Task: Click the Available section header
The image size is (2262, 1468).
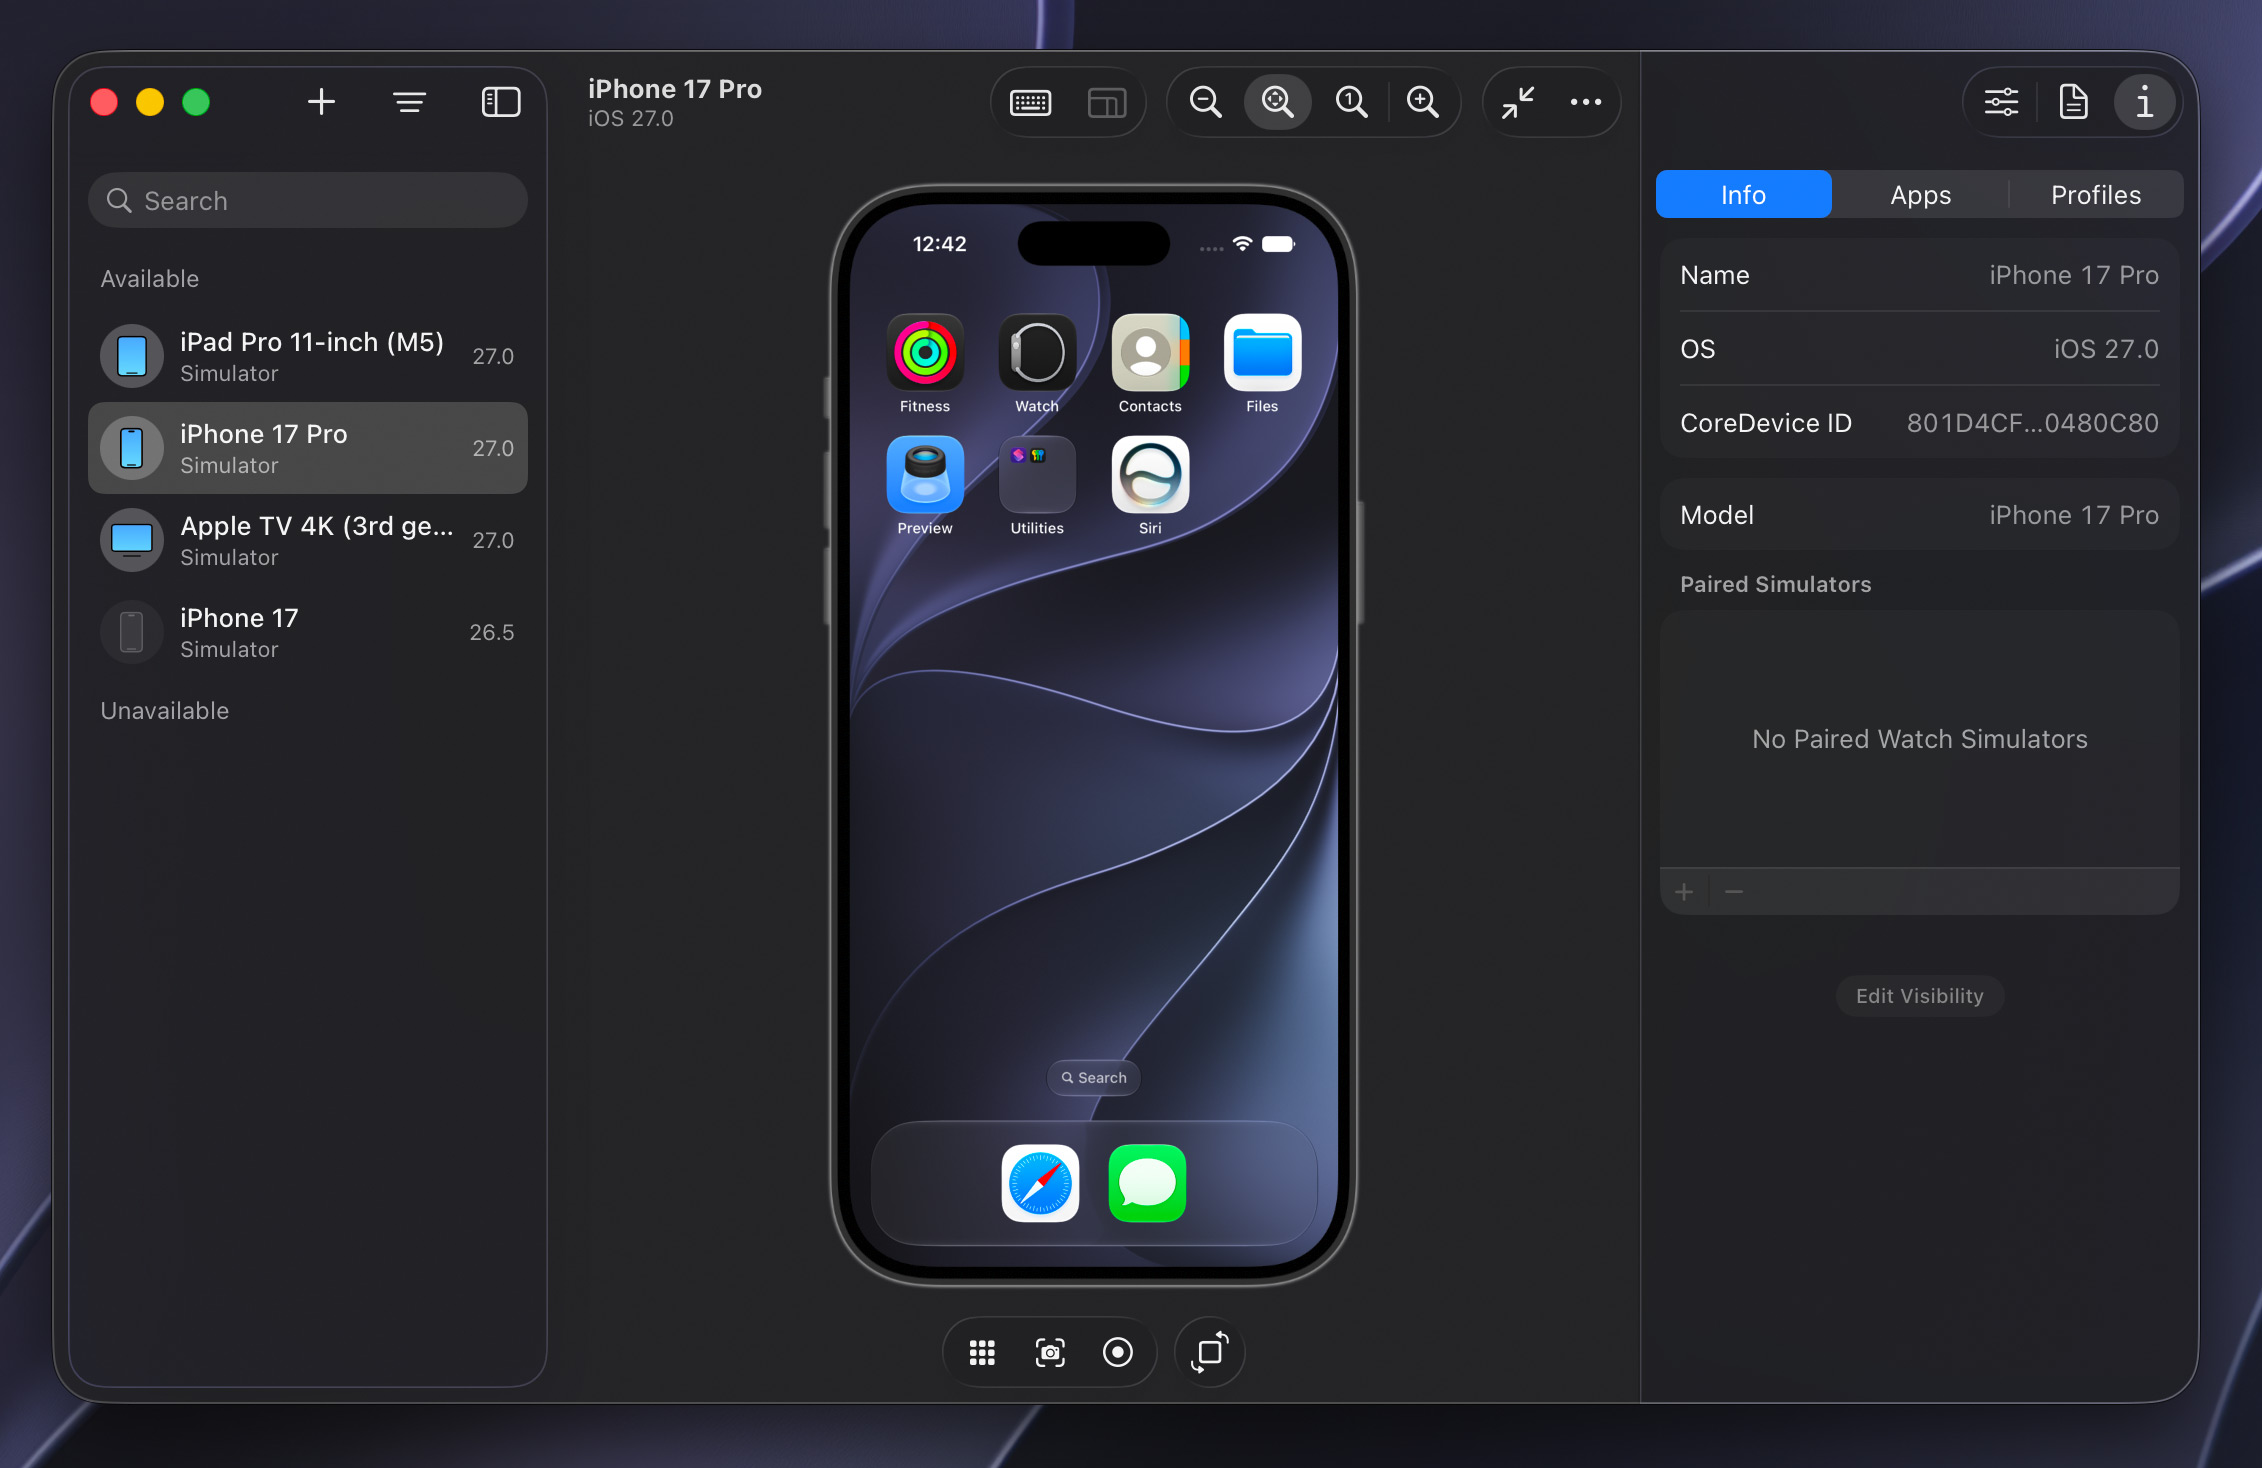Action: pos(150,279)
